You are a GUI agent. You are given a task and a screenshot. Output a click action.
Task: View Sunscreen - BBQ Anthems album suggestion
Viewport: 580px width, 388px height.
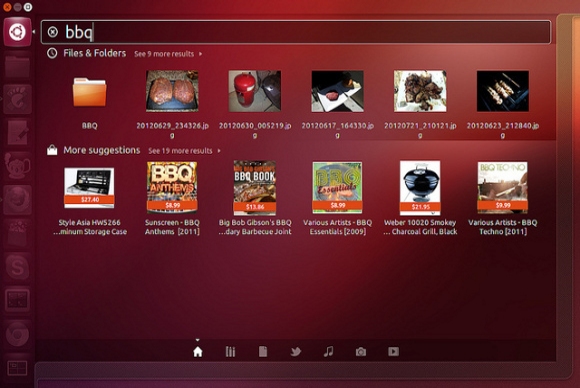(172, 199)
